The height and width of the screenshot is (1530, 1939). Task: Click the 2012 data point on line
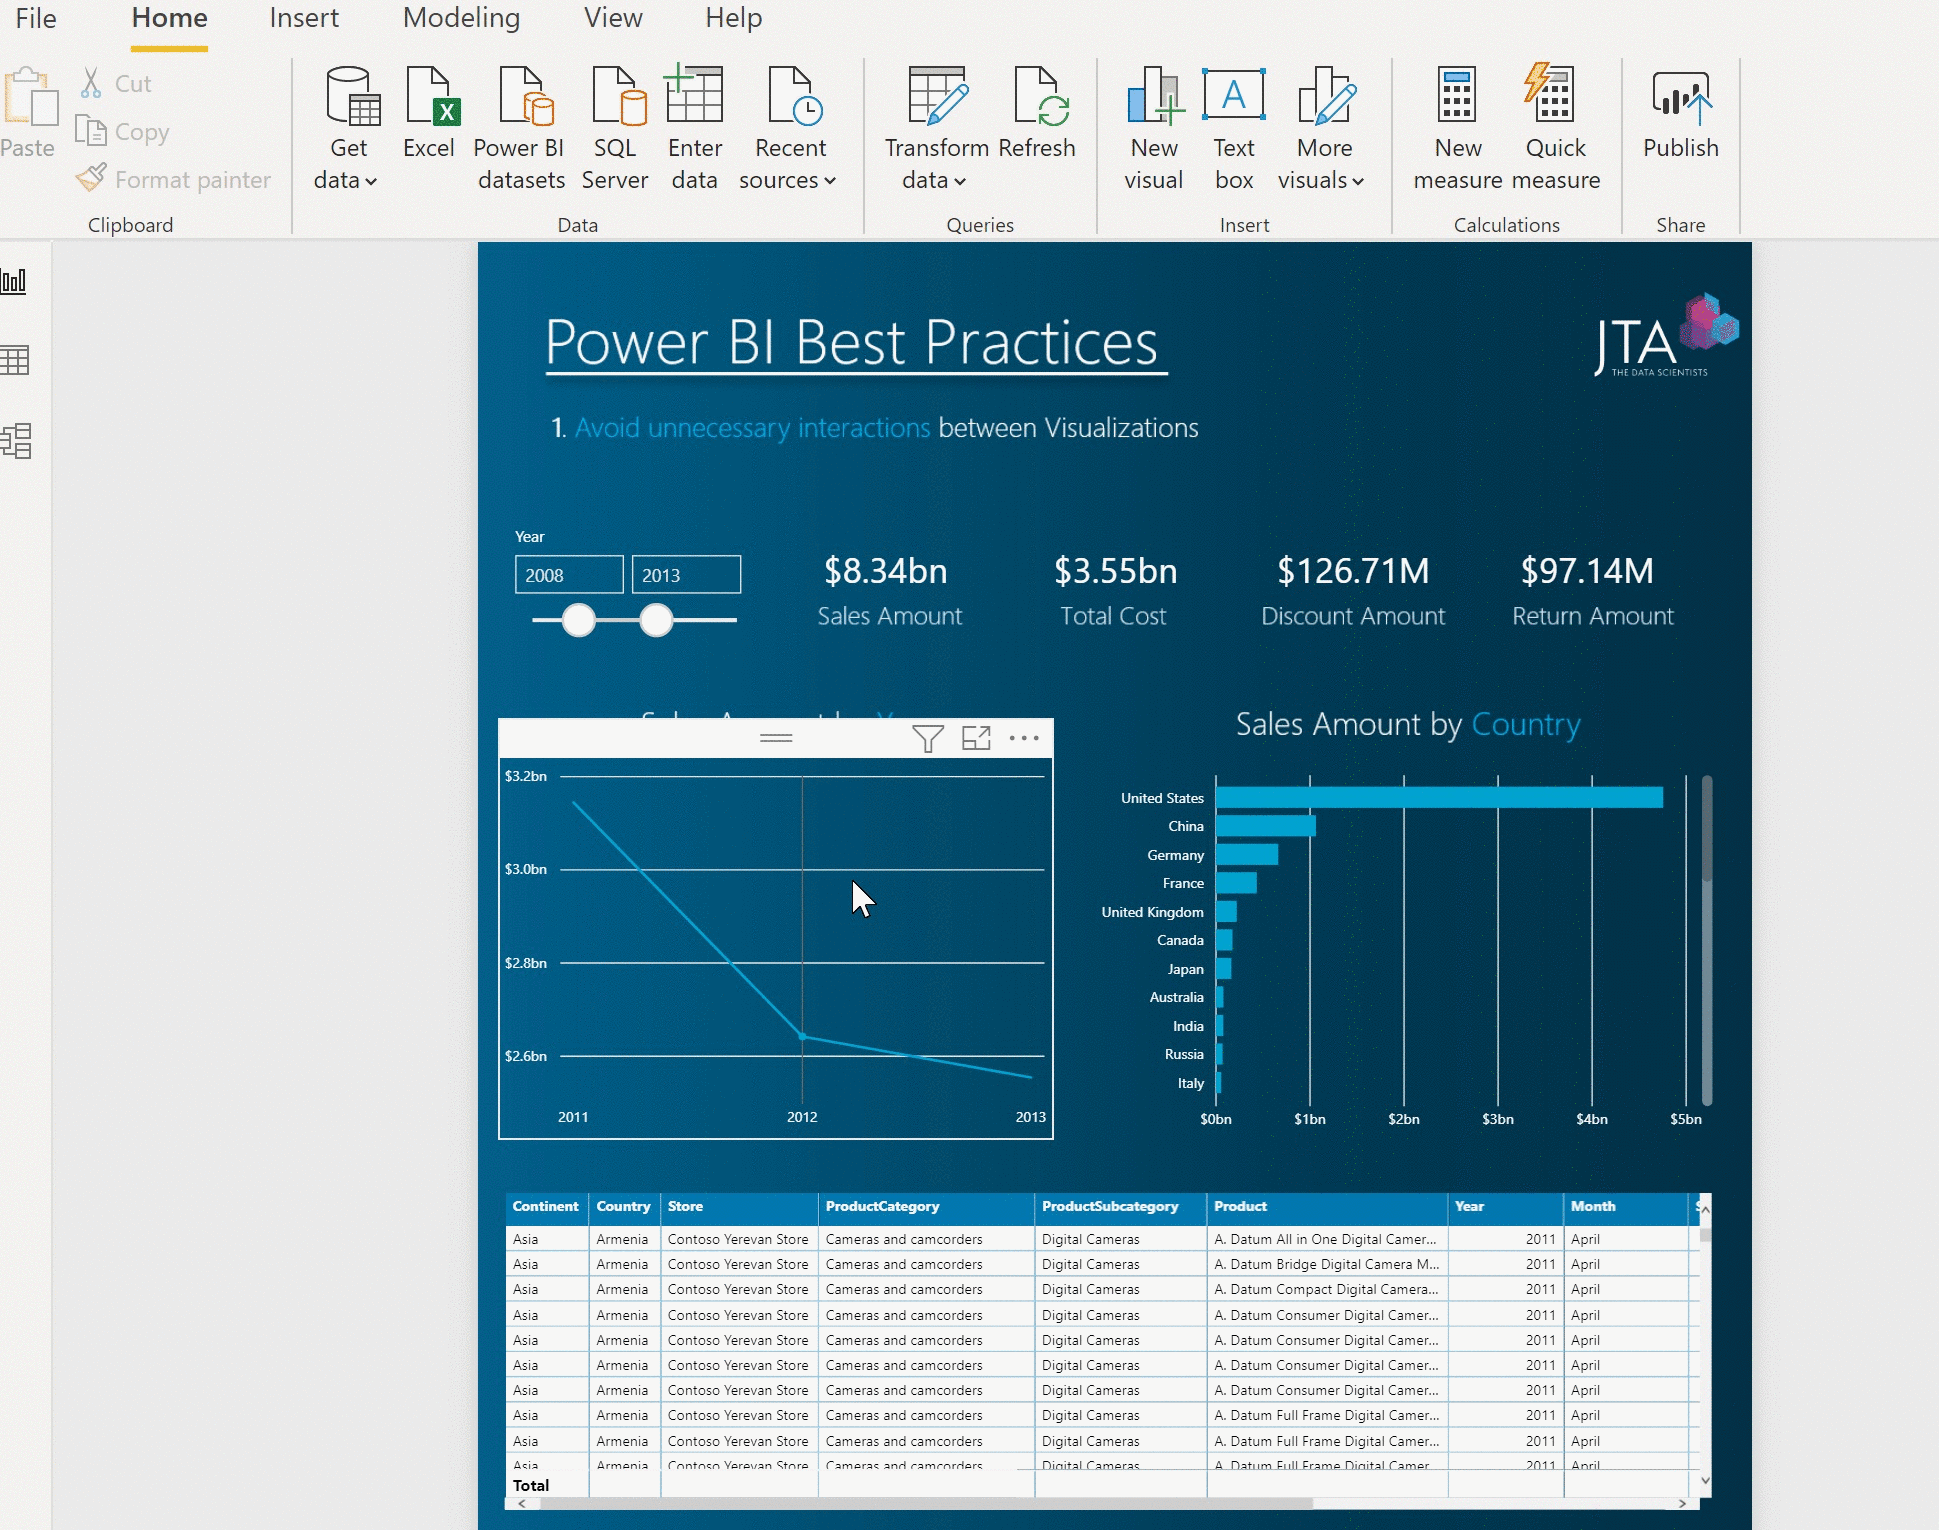[x=802, y=1036]
